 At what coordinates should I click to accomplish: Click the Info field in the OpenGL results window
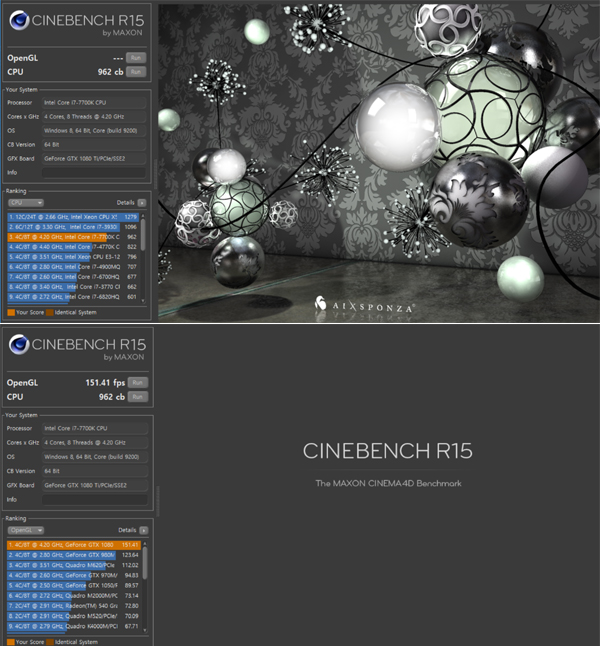[95, 499]
